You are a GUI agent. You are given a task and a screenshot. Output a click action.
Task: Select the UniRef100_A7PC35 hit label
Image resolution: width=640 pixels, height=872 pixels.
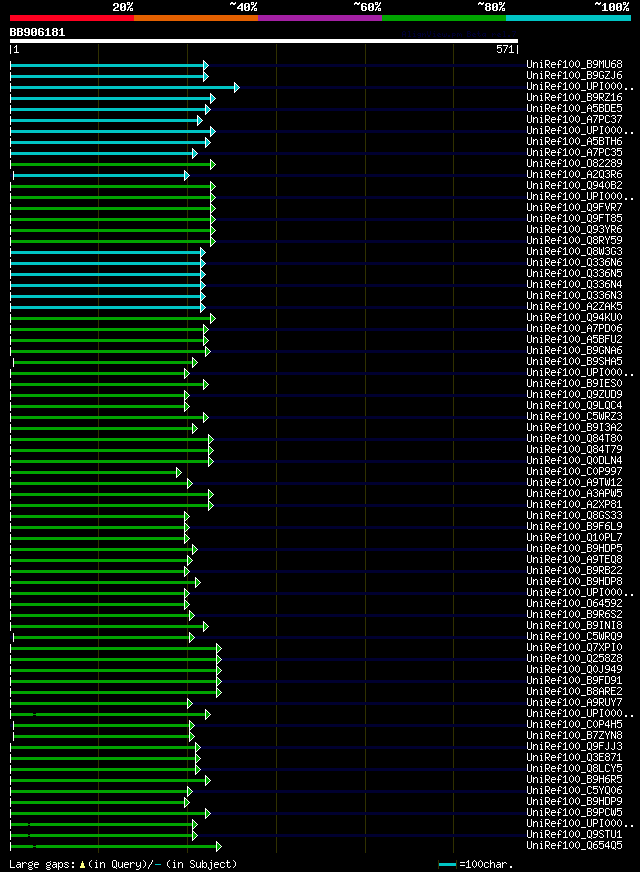pyautogui.click(x=574, y=152)
